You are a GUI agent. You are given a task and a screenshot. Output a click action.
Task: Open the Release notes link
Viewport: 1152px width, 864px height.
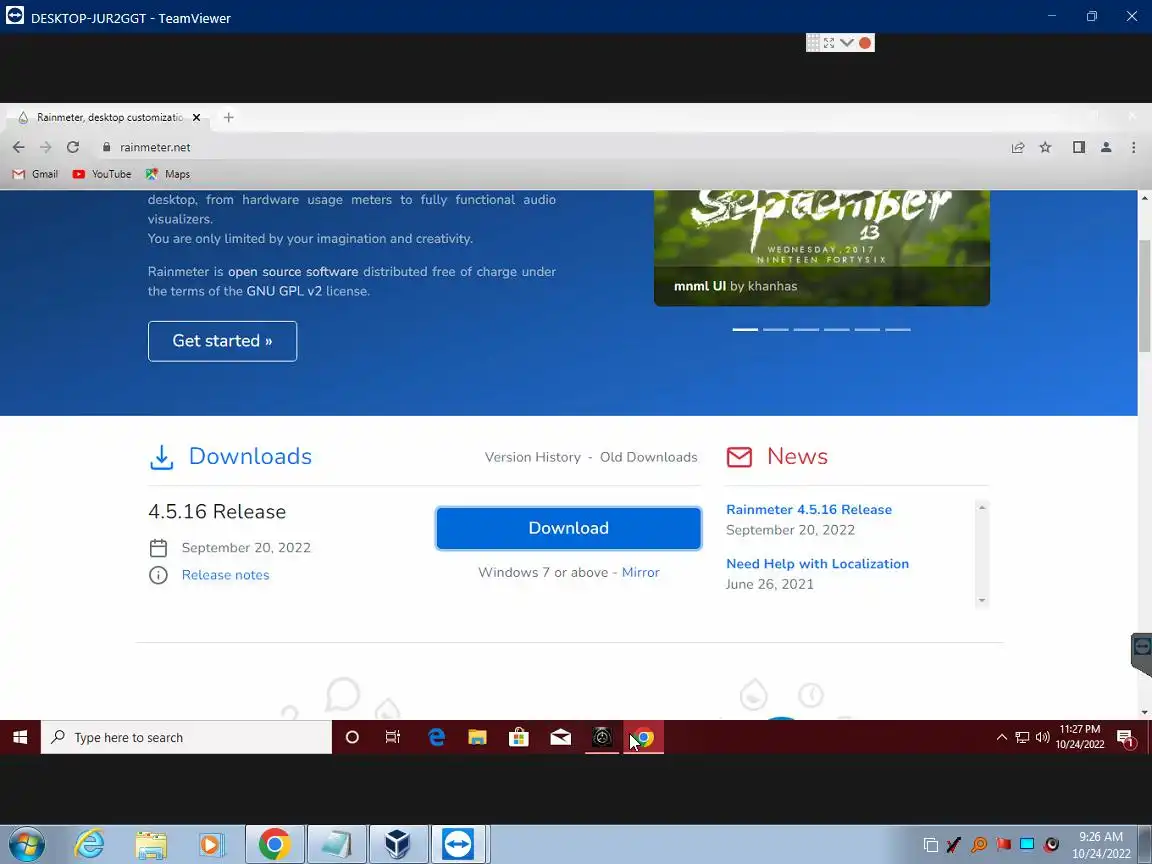tap(226, 575)
